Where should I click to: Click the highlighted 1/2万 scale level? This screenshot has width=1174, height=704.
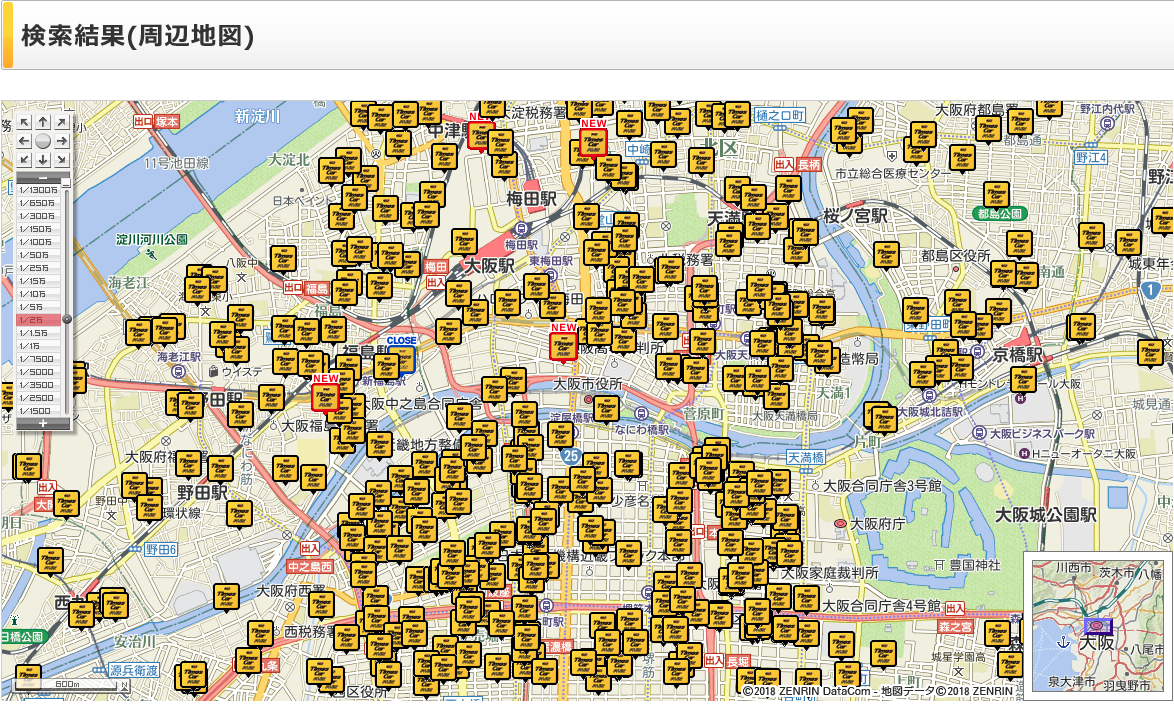tap(38, 320)
